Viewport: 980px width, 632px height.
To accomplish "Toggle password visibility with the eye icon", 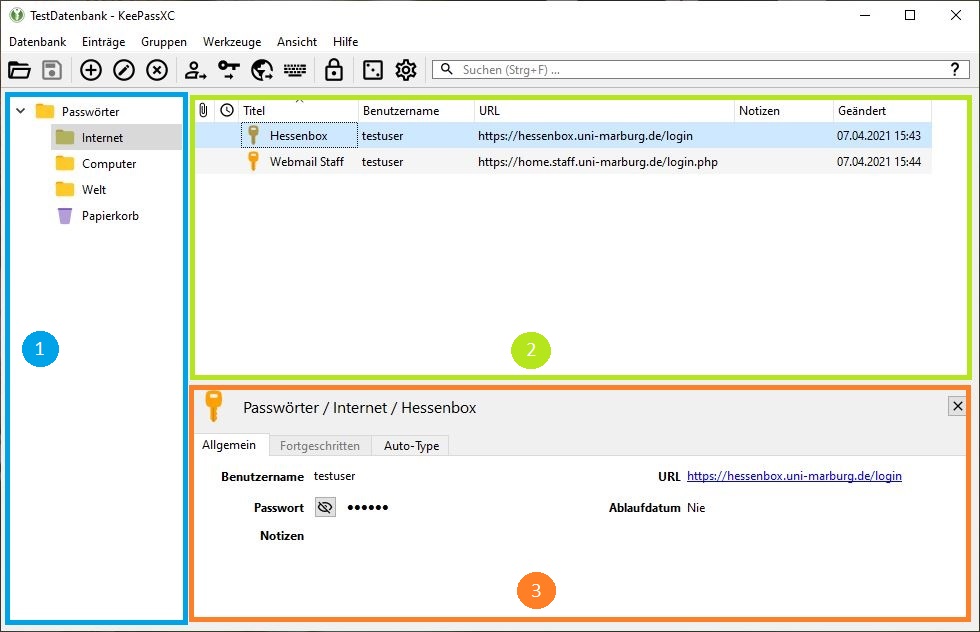I will [x=325, y=507].
